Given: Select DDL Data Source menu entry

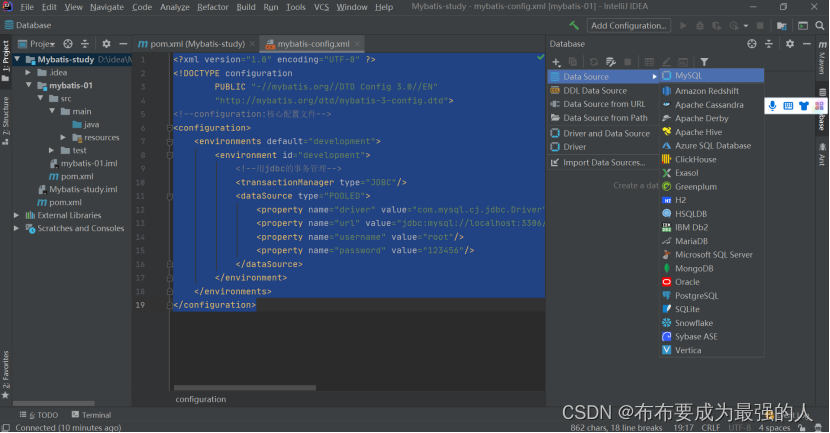Looking at the screenshot, I should (x=603, y=91).
